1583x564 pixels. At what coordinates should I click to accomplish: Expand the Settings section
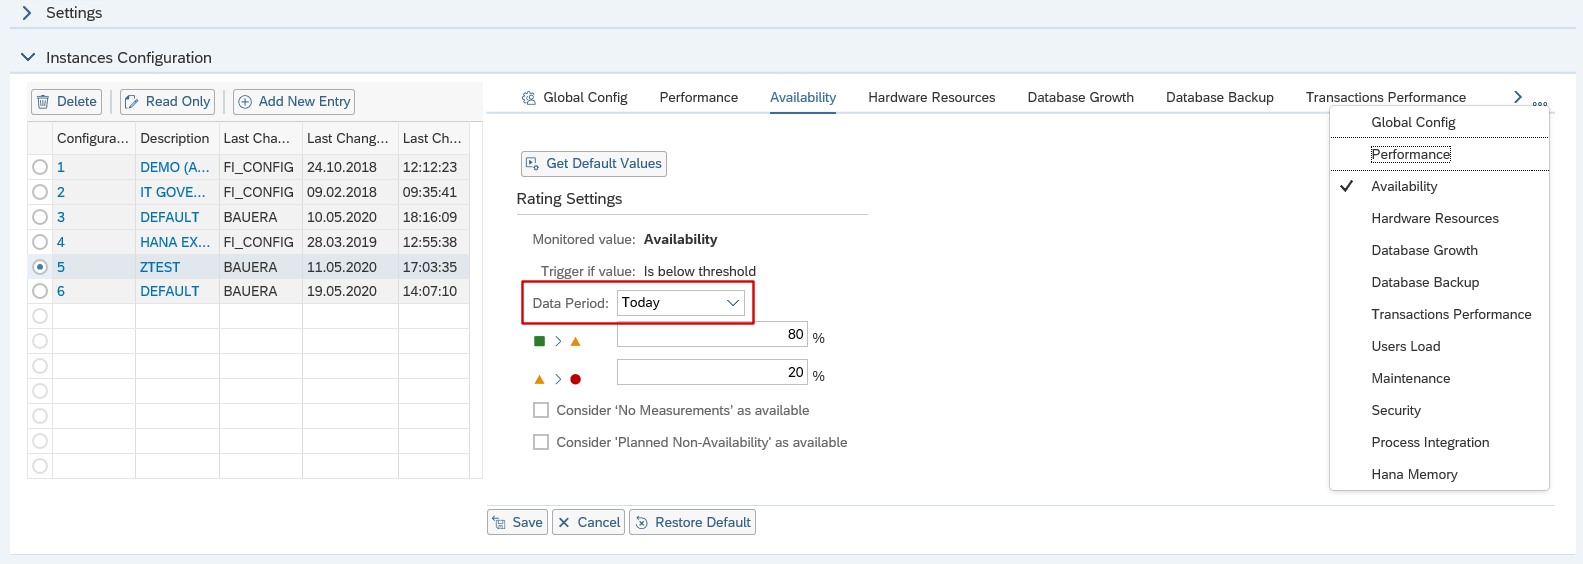click(x=27, y=13)
